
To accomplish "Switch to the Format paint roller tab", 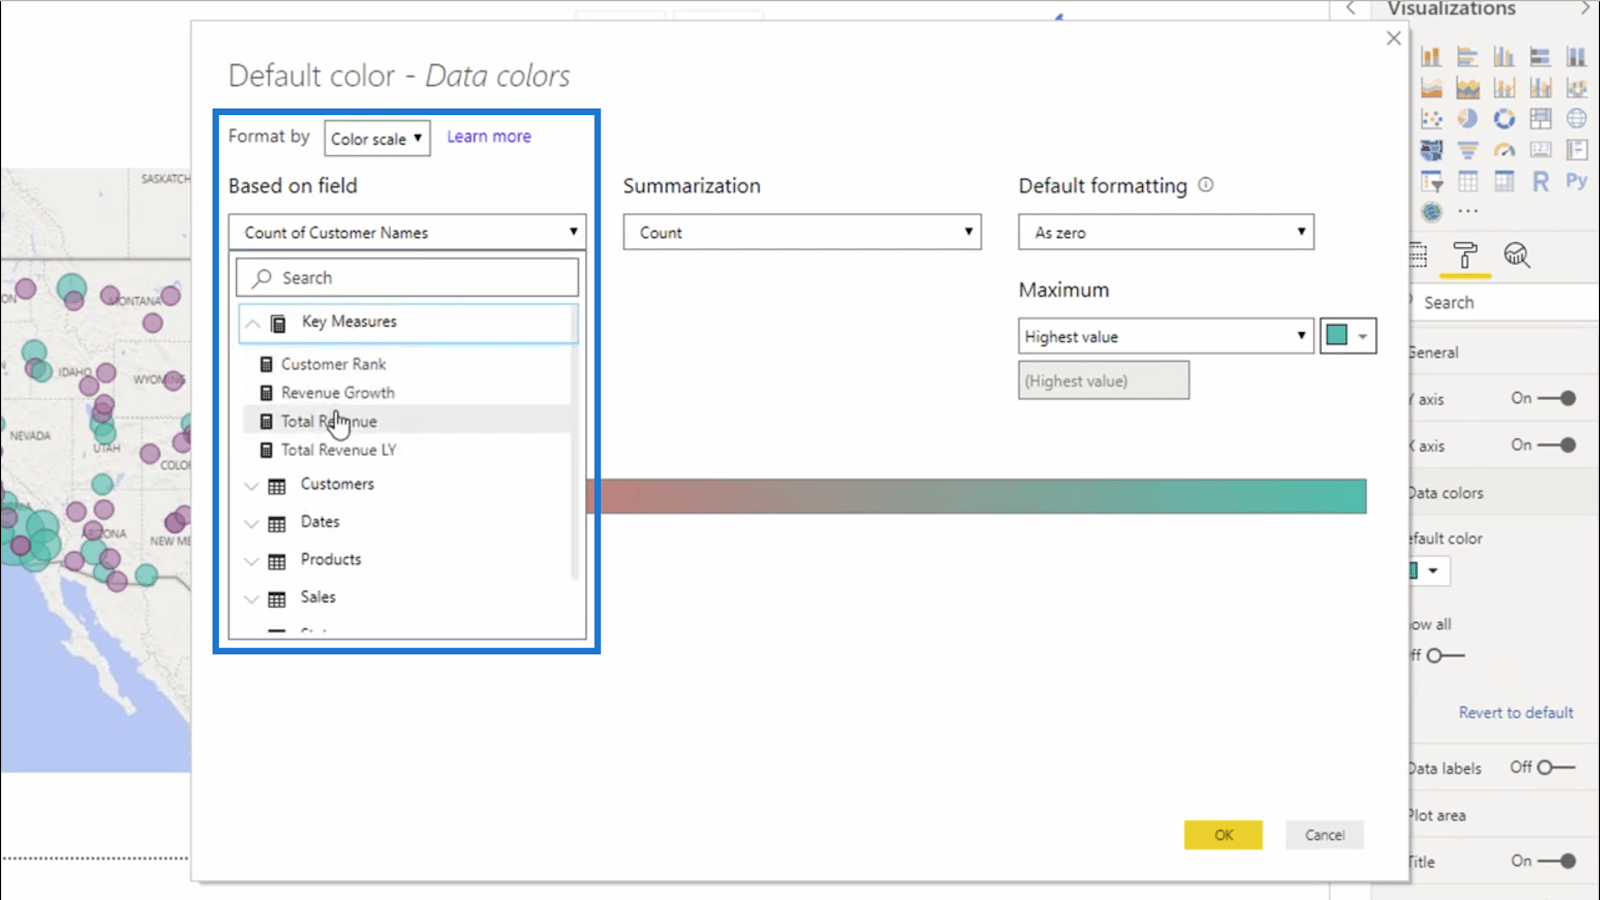I will (1465, 256).
